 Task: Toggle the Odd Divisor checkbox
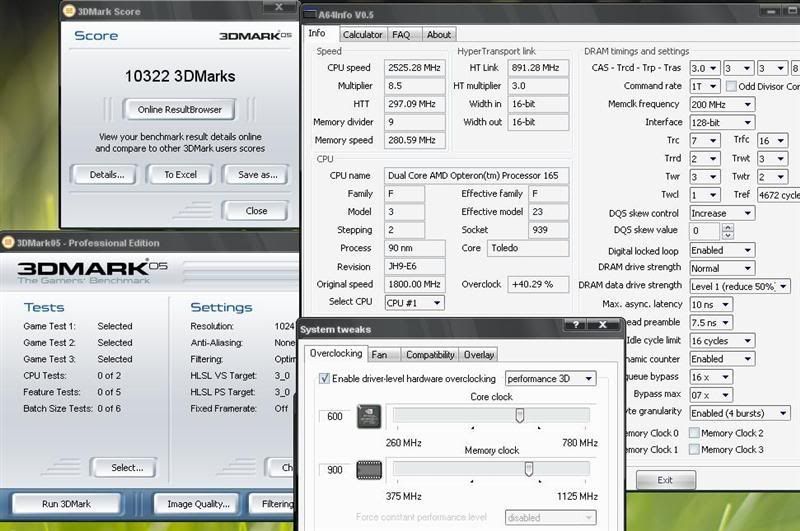[731, 86]
